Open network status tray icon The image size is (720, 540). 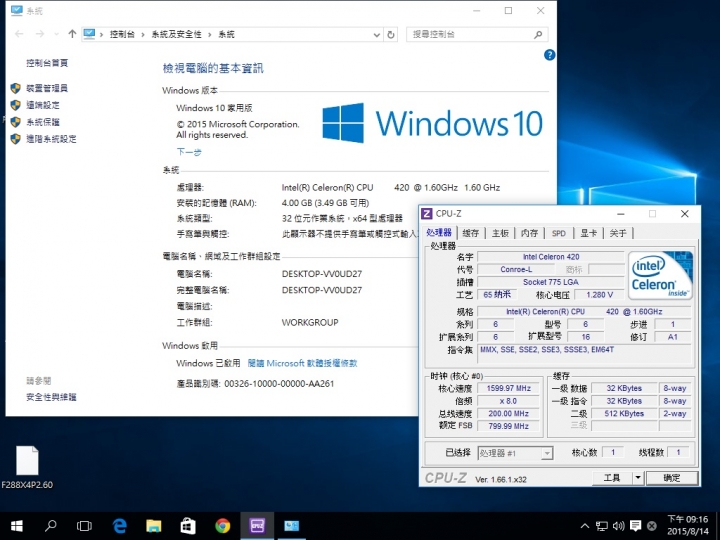[602, 526]
